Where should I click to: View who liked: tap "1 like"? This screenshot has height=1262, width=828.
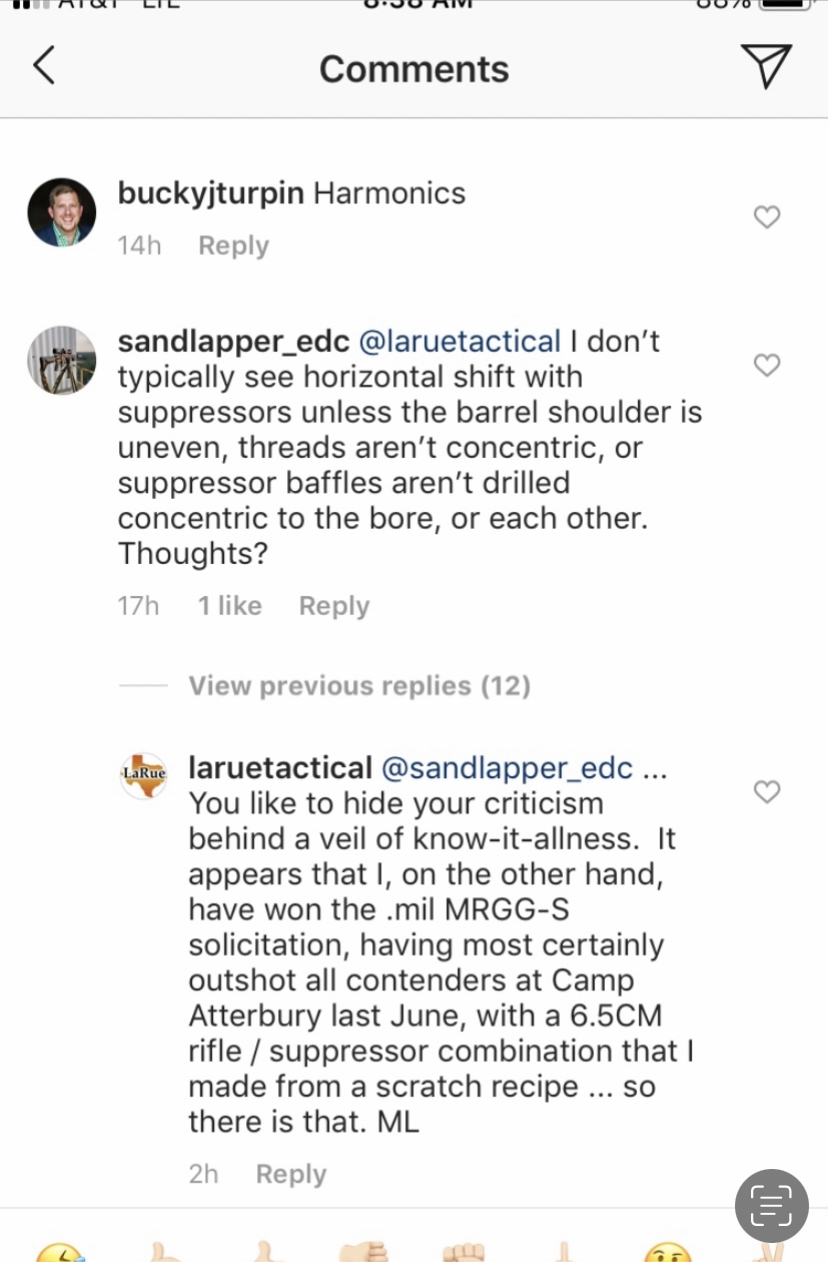tap(229, 606)
